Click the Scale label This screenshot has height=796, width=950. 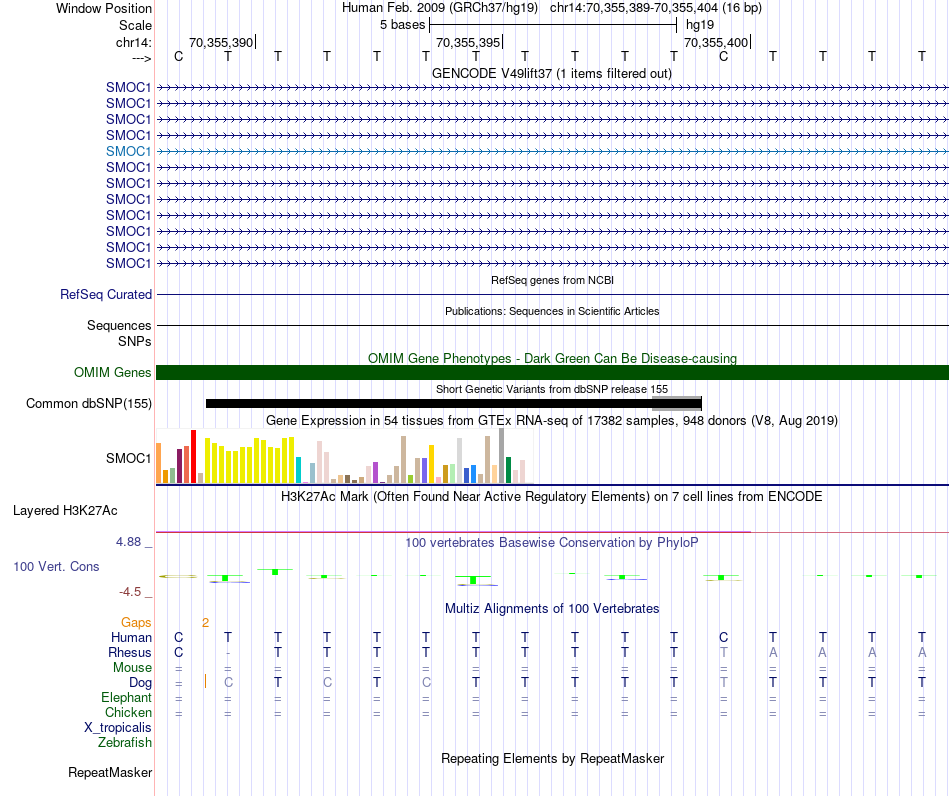pos(135,25)
